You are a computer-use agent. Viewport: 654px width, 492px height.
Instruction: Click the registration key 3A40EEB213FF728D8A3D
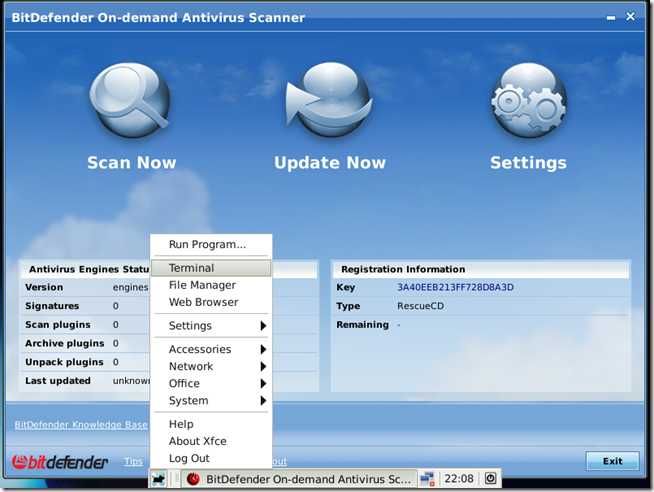pyautogui.click(x=455, y=287)
